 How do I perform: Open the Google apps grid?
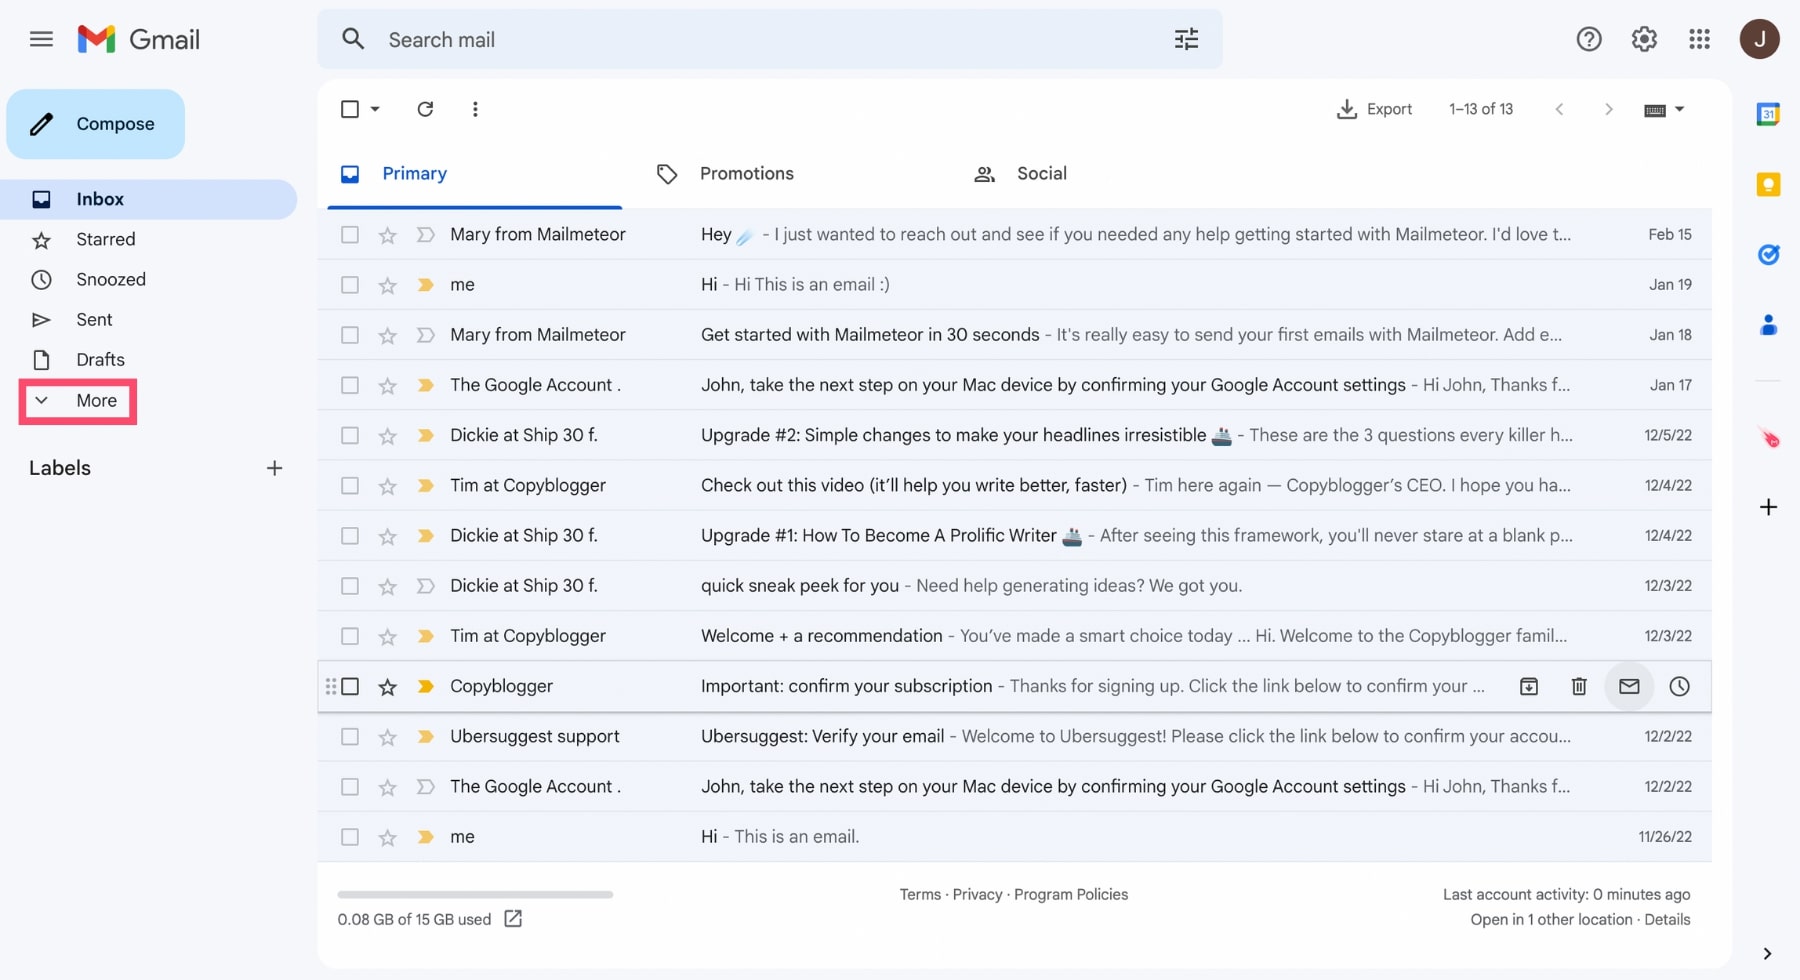point(1699,39)
